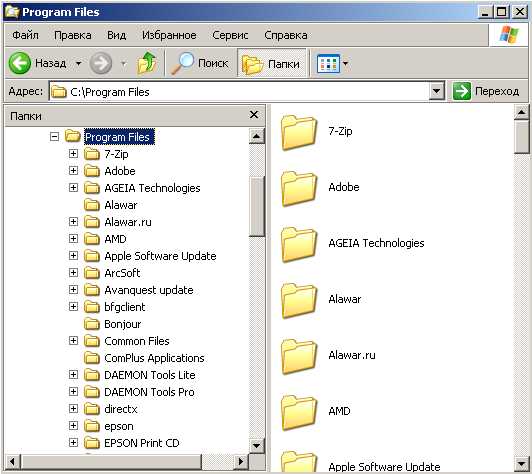
Task: Click the grey Forward arrow icon
Action: (x=101, y=63)
